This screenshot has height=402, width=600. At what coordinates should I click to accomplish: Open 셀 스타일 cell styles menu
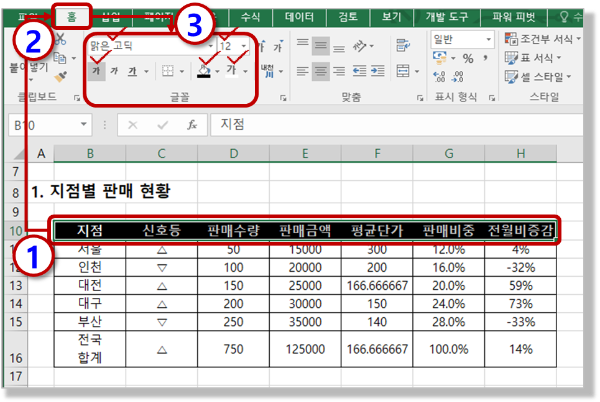[x=538, y=77]
